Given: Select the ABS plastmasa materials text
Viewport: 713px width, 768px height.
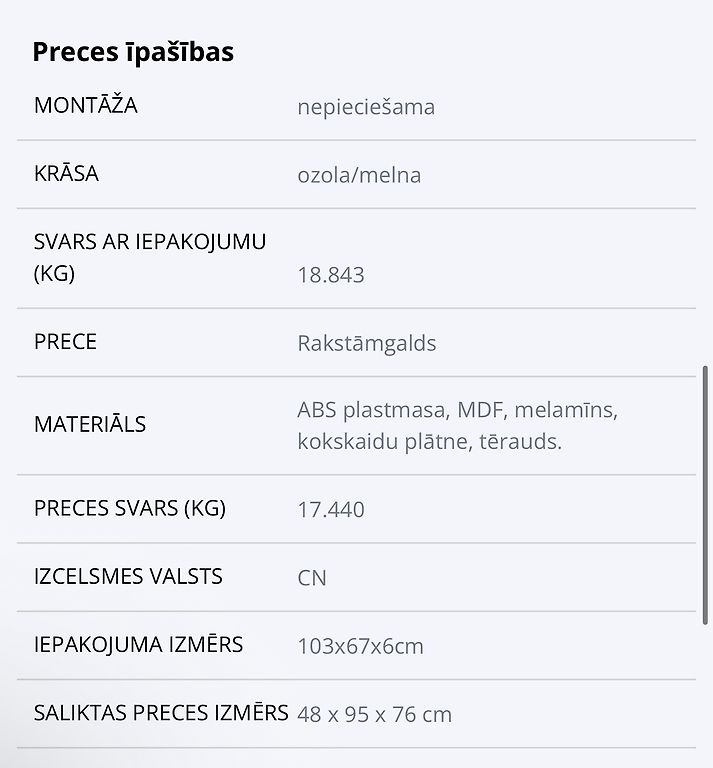Looking at the screenshot, I should tap(457, 426).
